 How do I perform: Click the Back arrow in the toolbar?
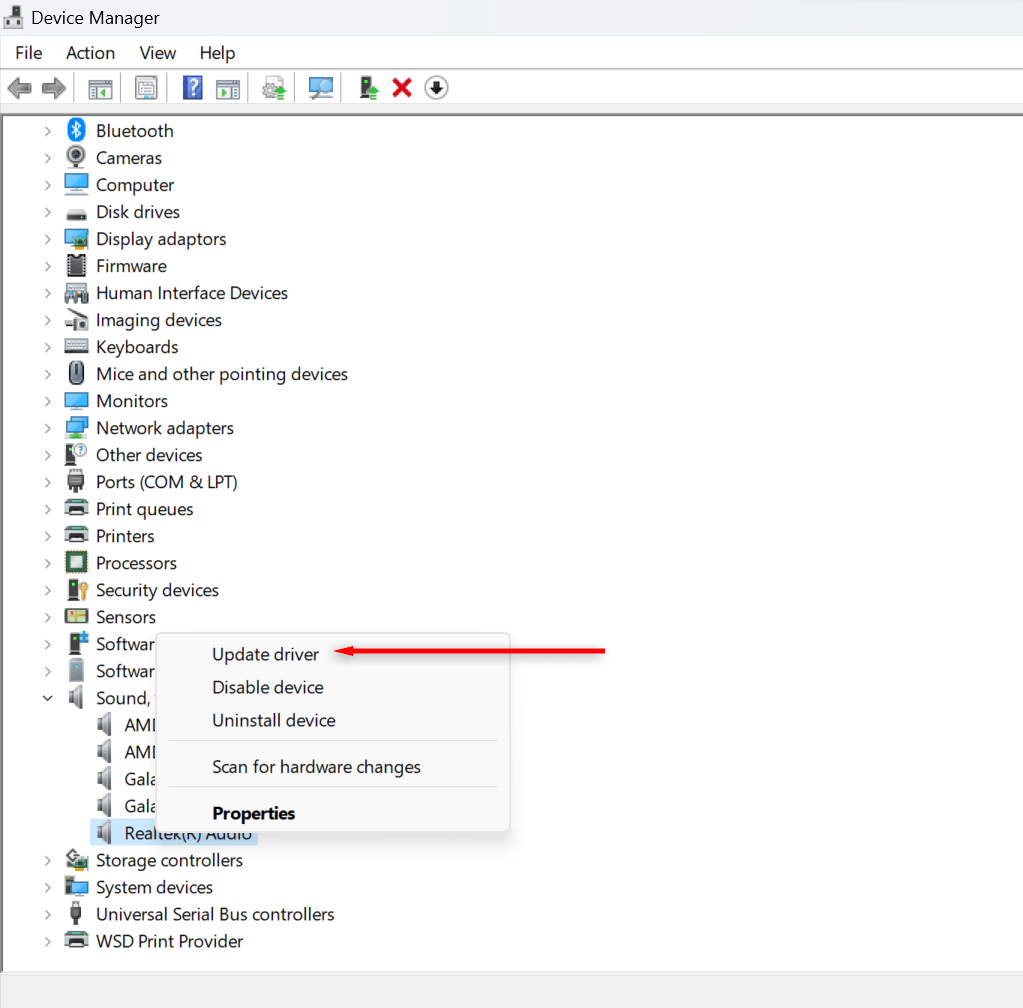19,88
